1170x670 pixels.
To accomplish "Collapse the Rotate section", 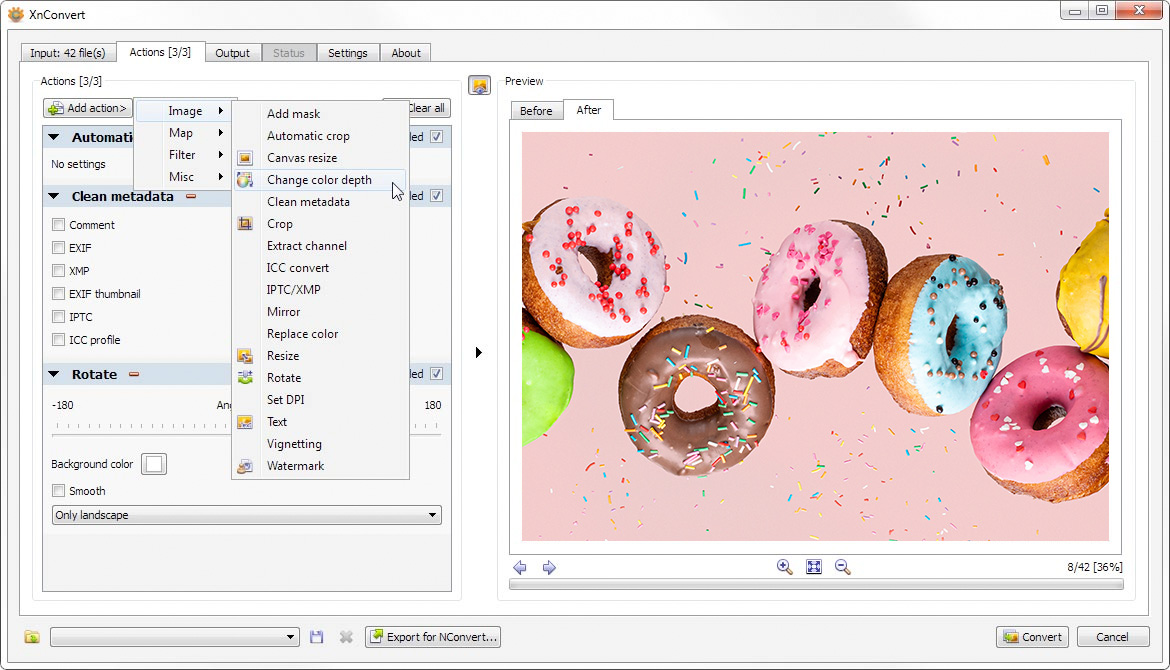I will 54,374.
